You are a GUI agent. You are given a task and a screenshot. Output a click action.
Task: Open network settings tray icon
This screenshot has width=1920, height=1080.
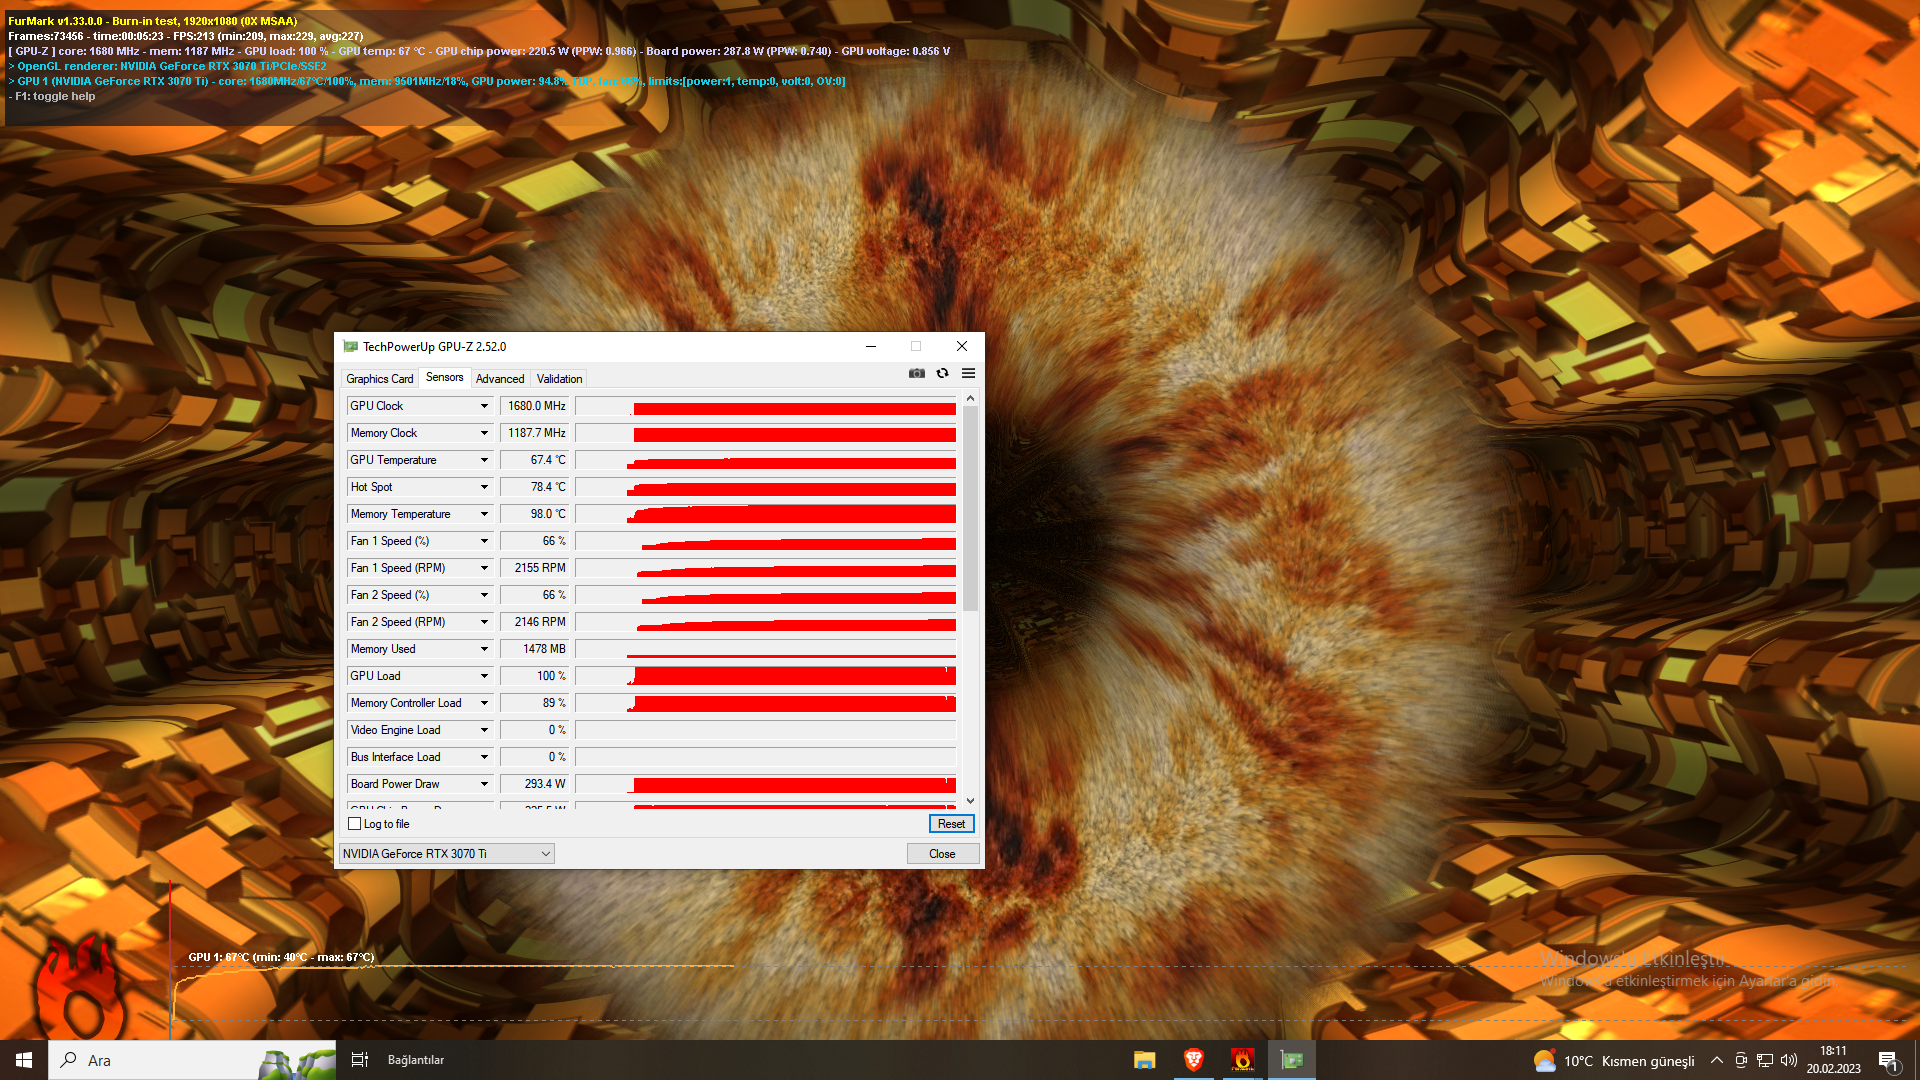tap(1765, 1060)
